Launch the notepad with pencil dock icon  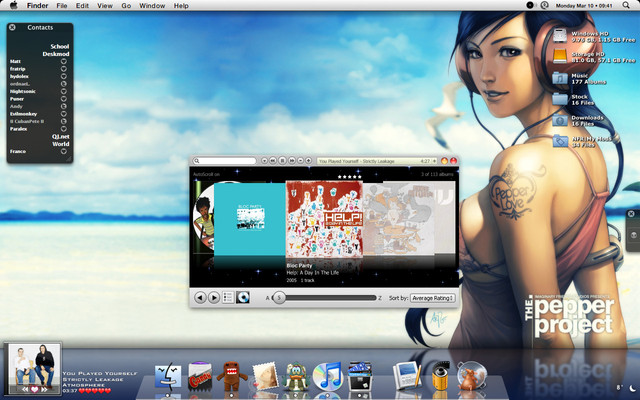tap(407, 376)
